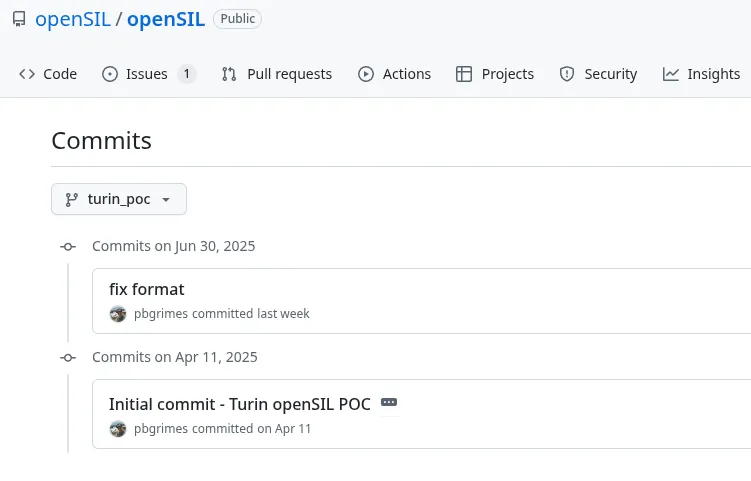Click the Insights graph icon

671,74
